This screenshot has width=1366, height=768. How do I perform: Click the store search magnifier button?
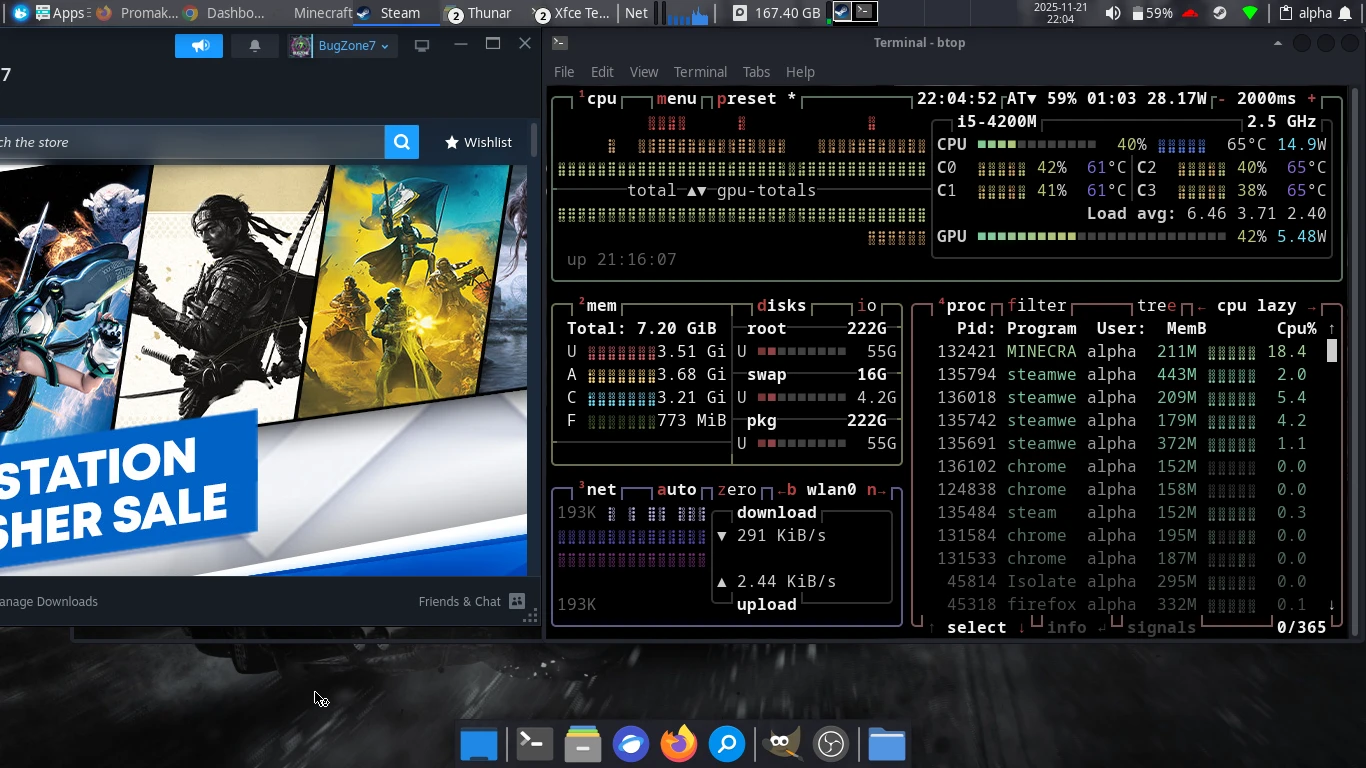click(x=401, y=141)
